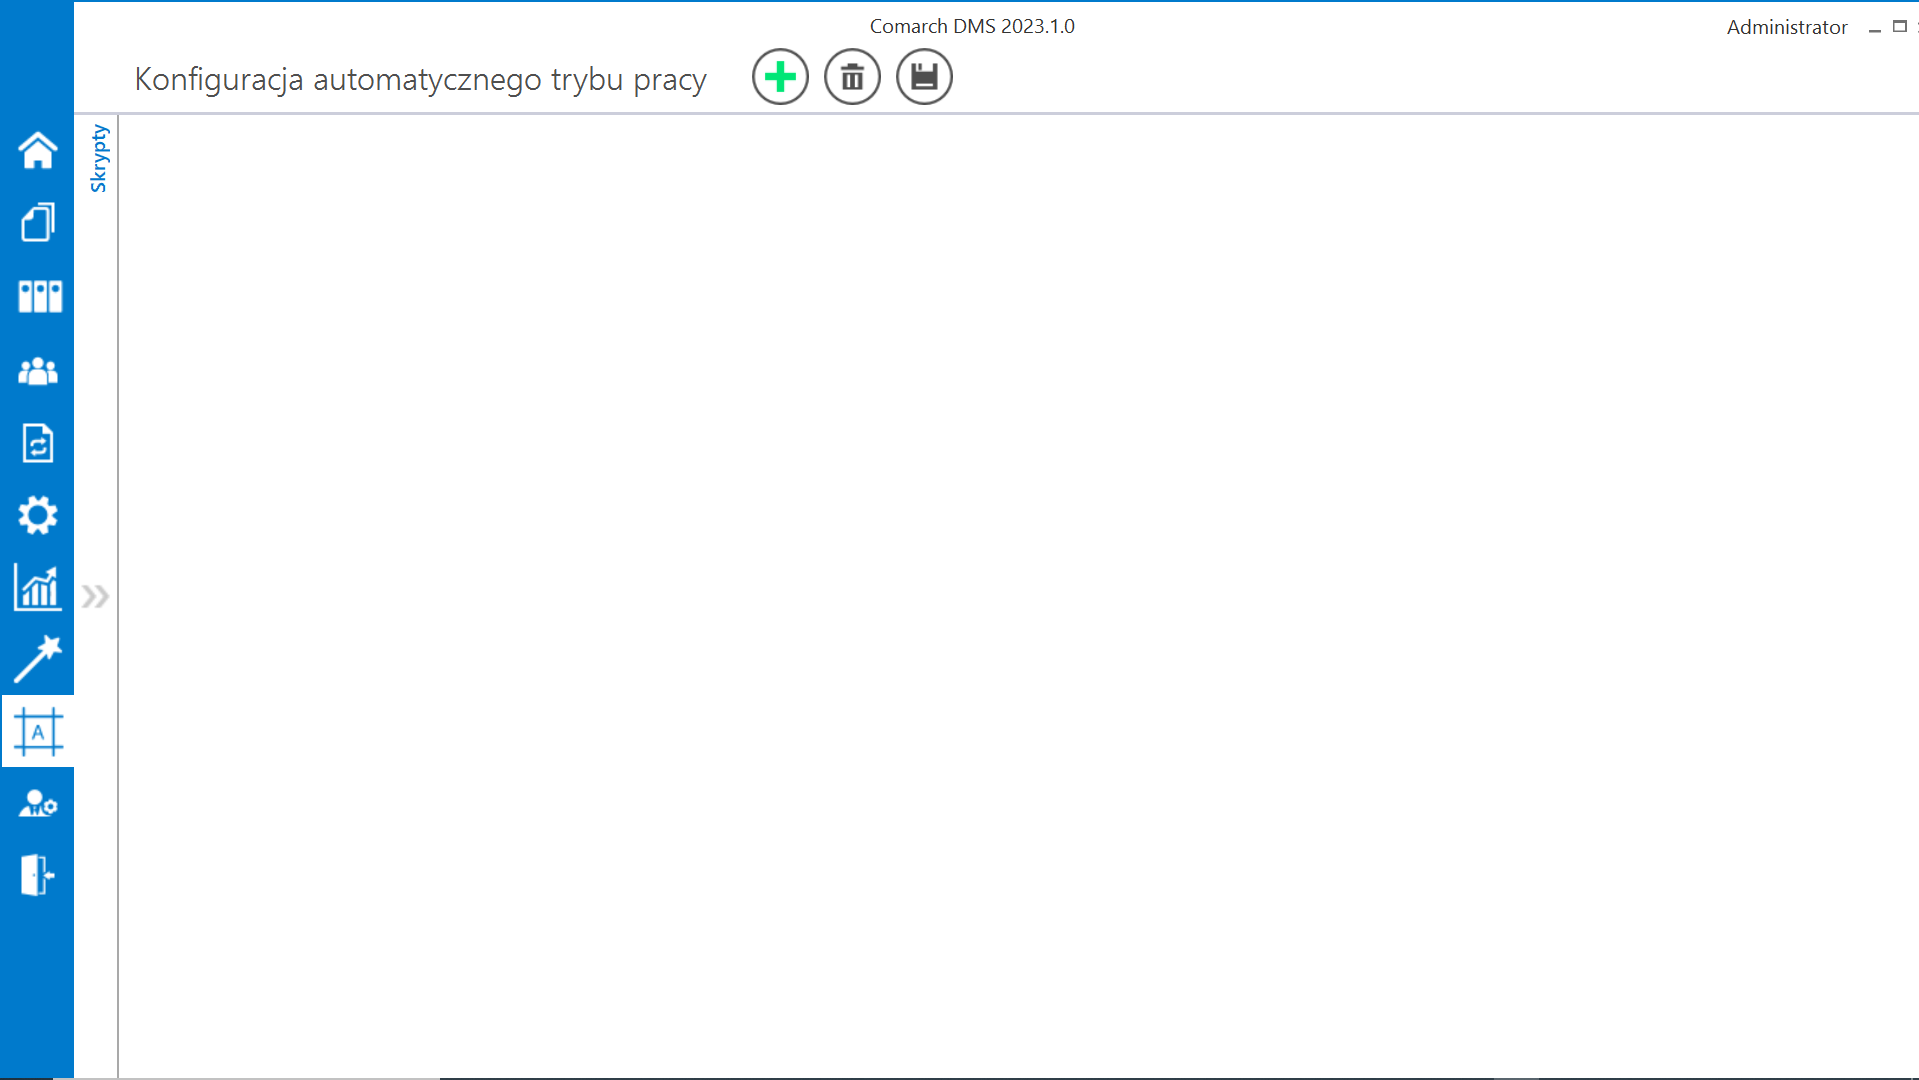Open the vertical Skrypty tab
Screen dimensions: 1919x1080
(x=98, y=158)
